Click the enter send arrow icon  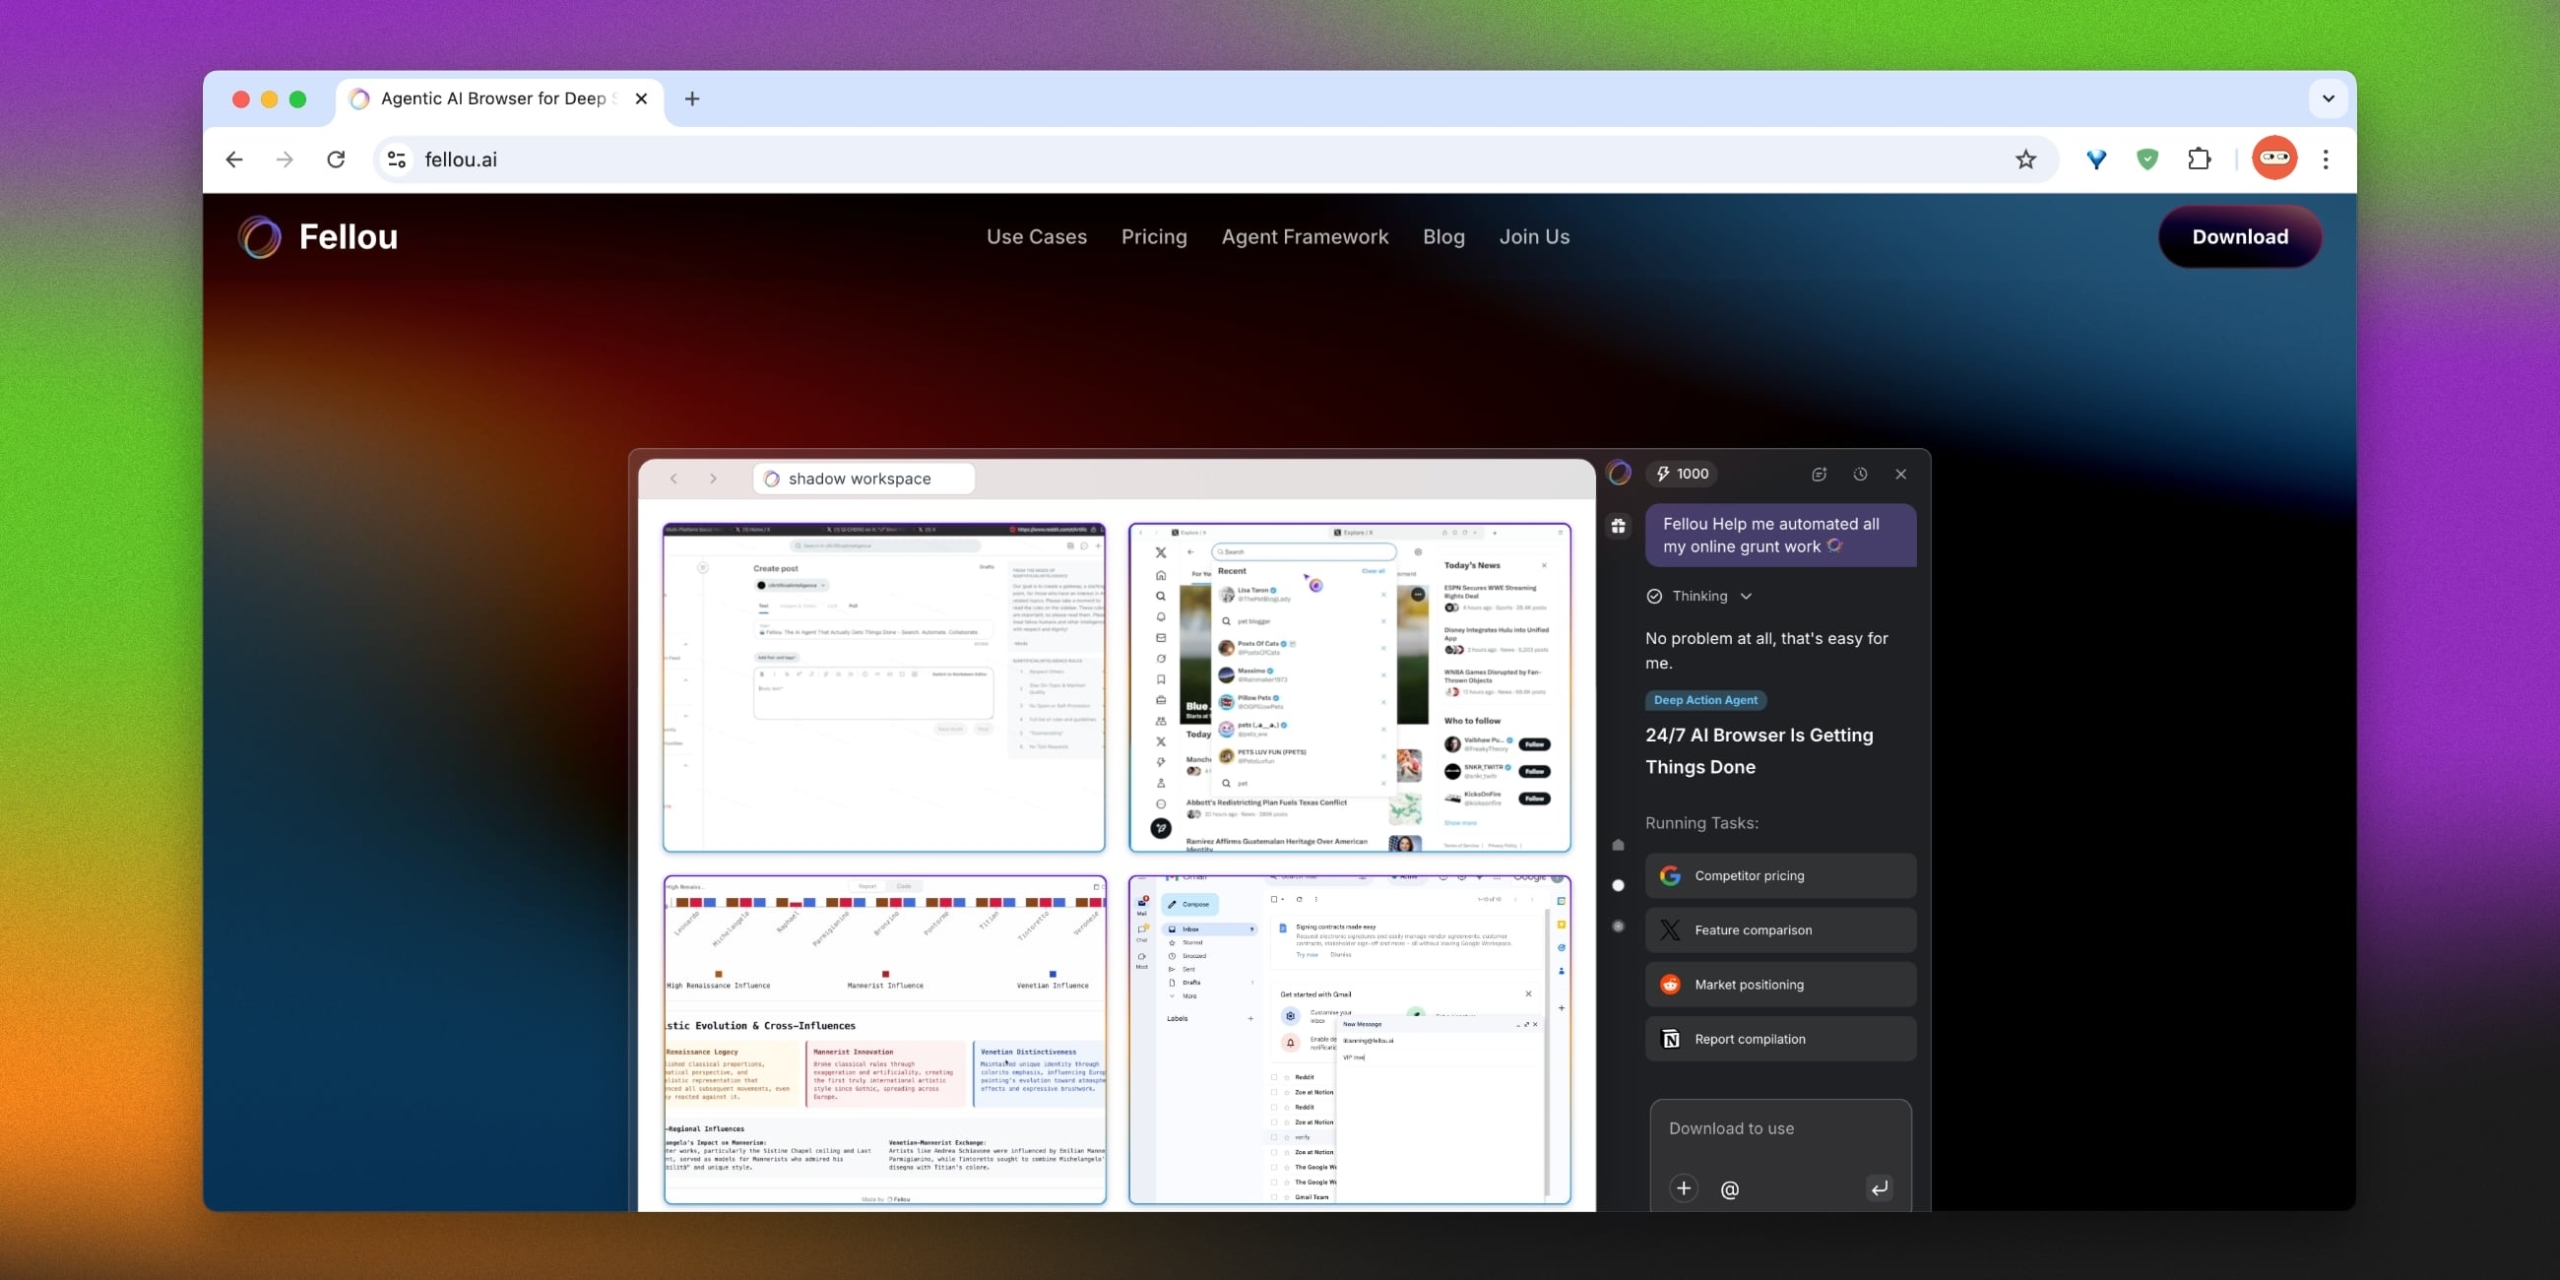tap(1879, 1188)
